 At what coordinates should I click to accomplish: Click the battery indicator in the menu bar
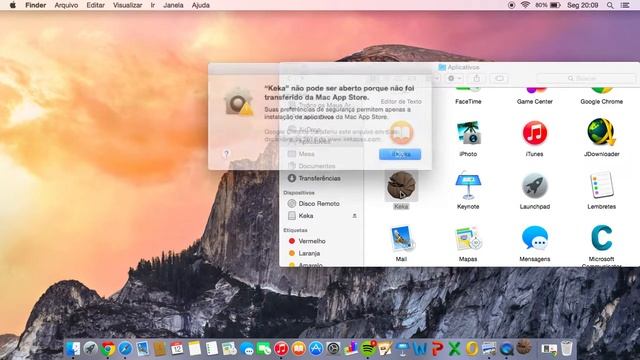[548, 5]
